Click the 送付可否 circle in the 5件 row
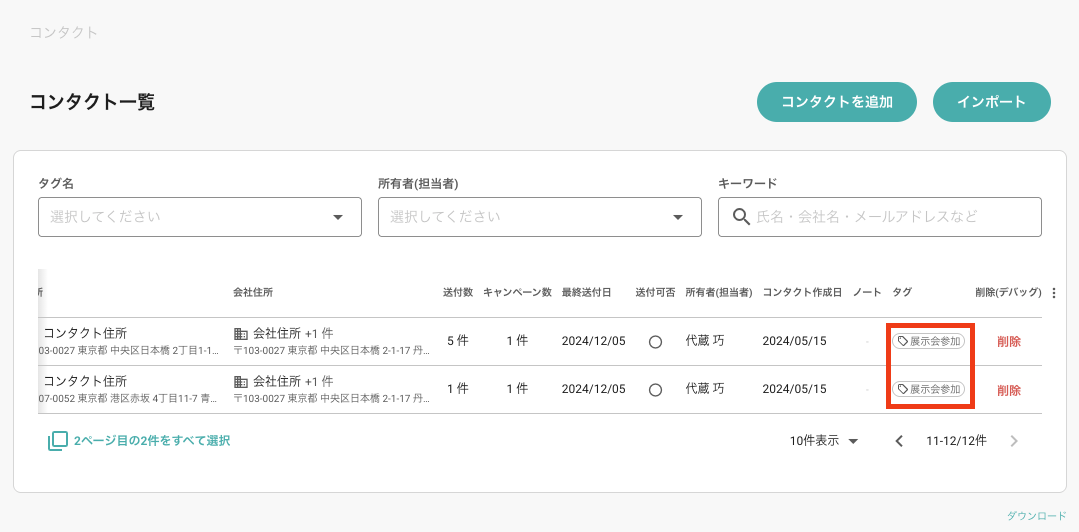Screen dimensions: 1079x532 tap(655, 341)
